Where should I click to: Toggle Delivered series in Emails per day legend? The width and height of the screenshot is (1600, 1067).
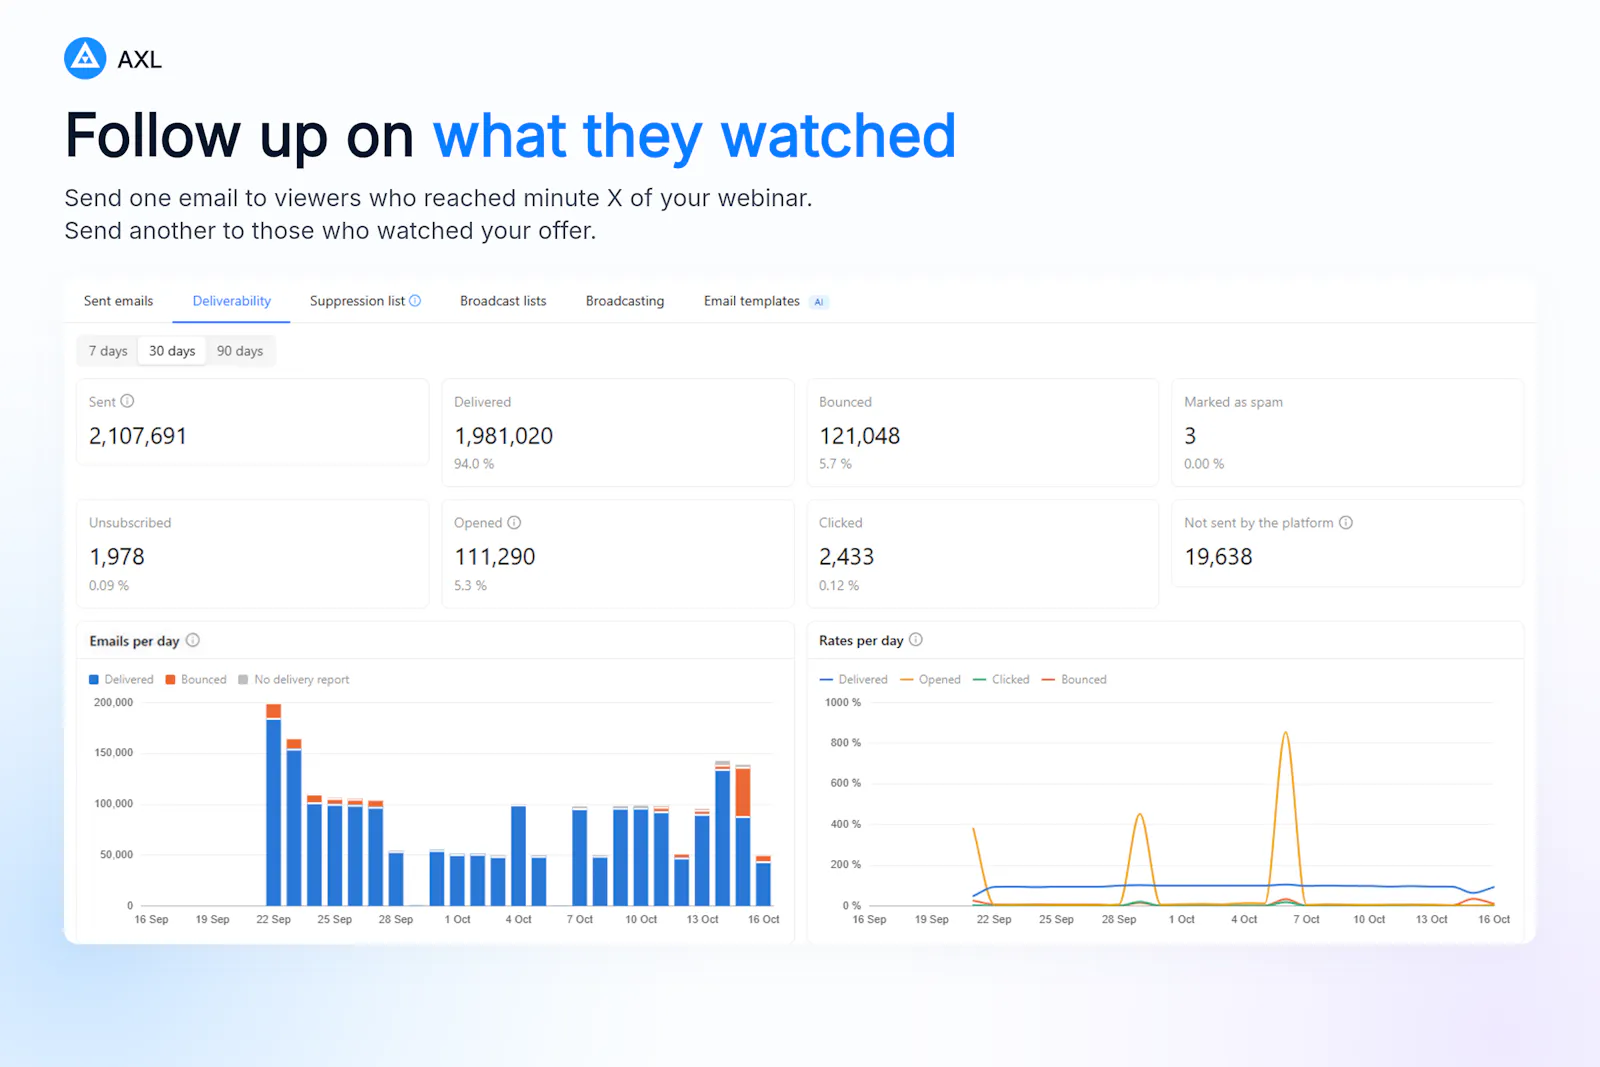(x=122, y=680)
